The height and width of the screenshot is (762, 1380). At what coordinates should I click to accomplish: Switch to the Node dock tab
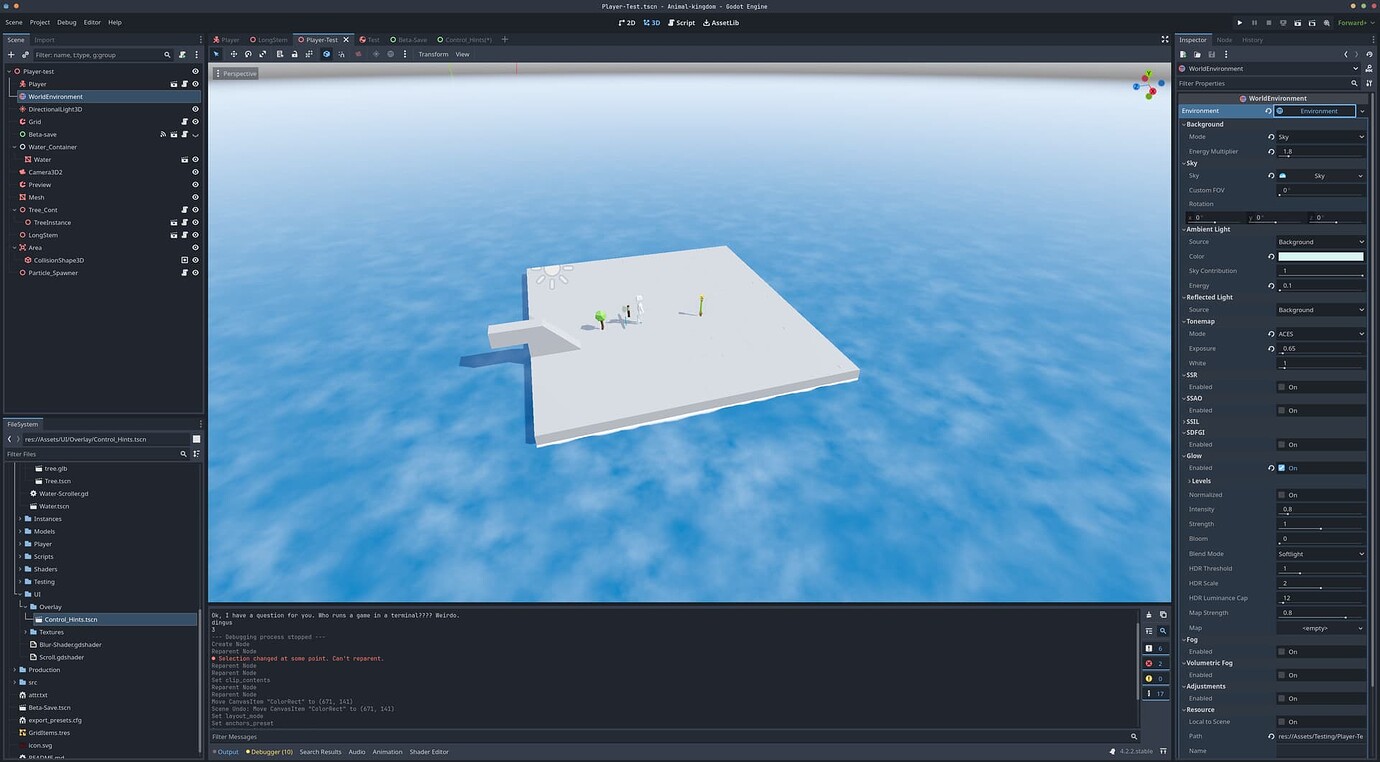tap(1224, 40)
